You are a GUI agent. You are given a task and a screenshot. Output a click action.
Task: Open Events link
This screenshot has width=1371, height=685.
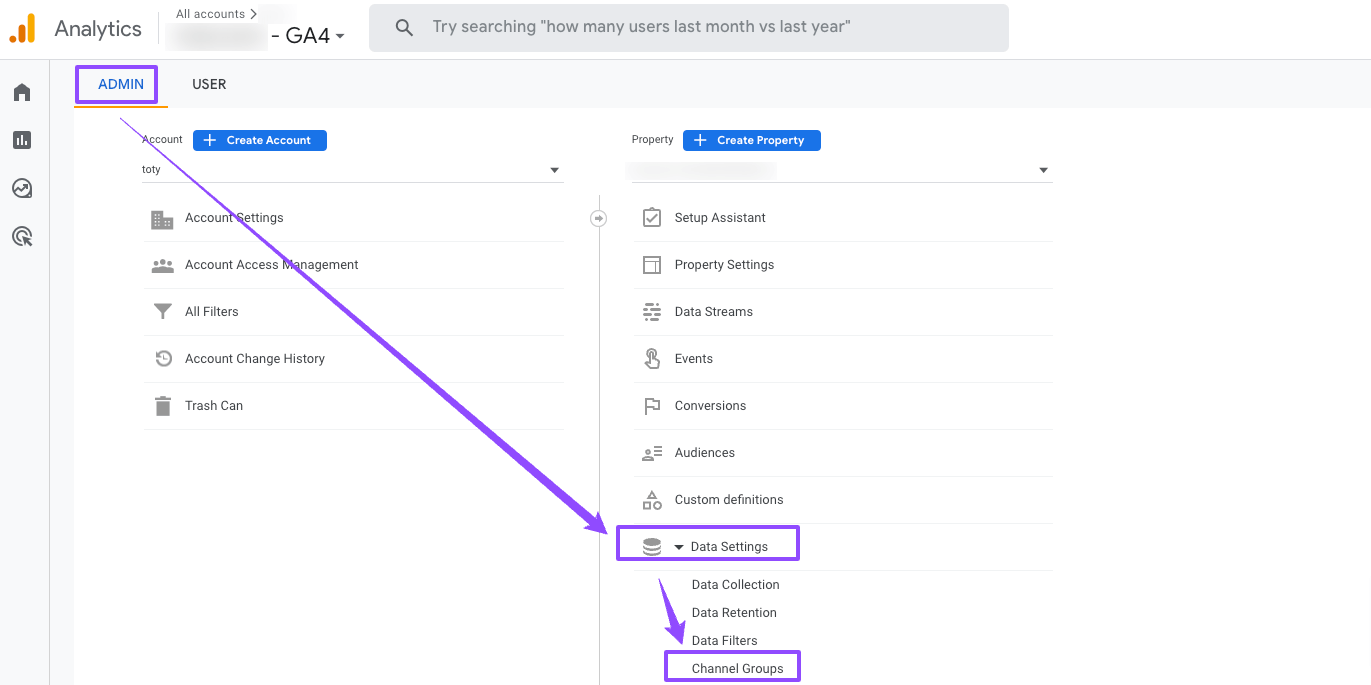(694, 359)
